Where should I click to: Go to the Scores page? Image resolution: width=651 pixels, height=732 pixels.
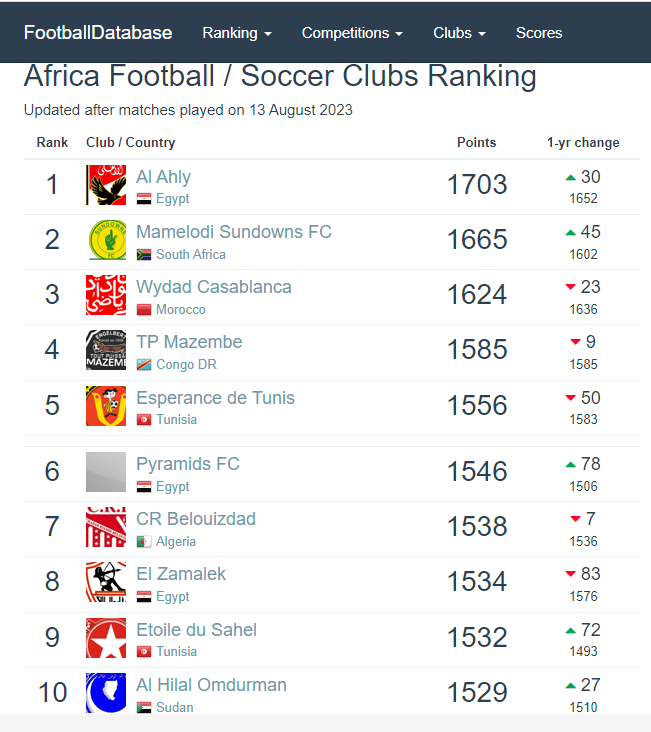point(539,33)
